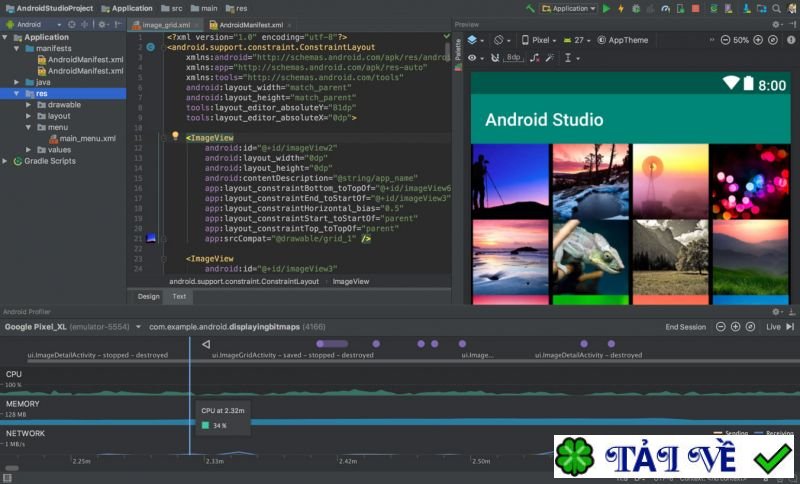The image size is (800, 484).
Task: Click the search magnifier in top toolbar
Action: tap(774, 8)
